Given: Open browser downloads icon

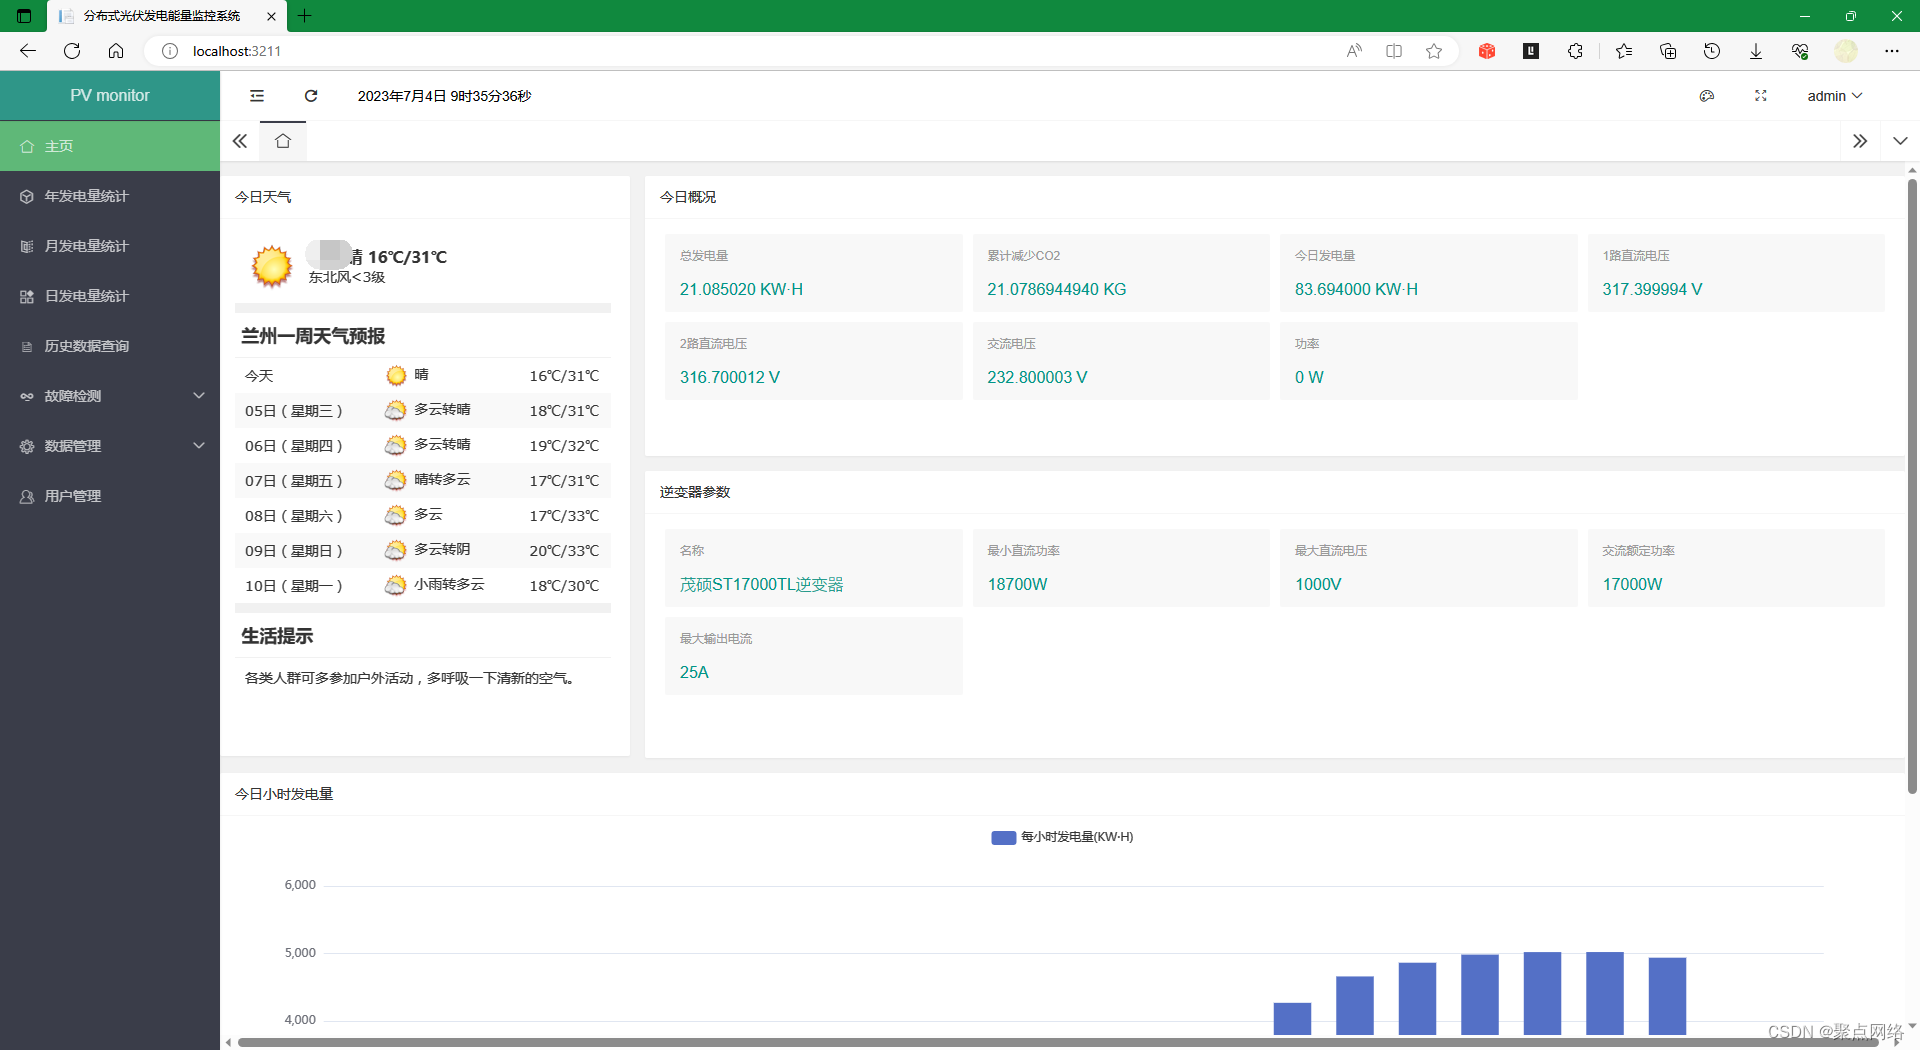Looking at the screenshot, I should pos(1755,51).
